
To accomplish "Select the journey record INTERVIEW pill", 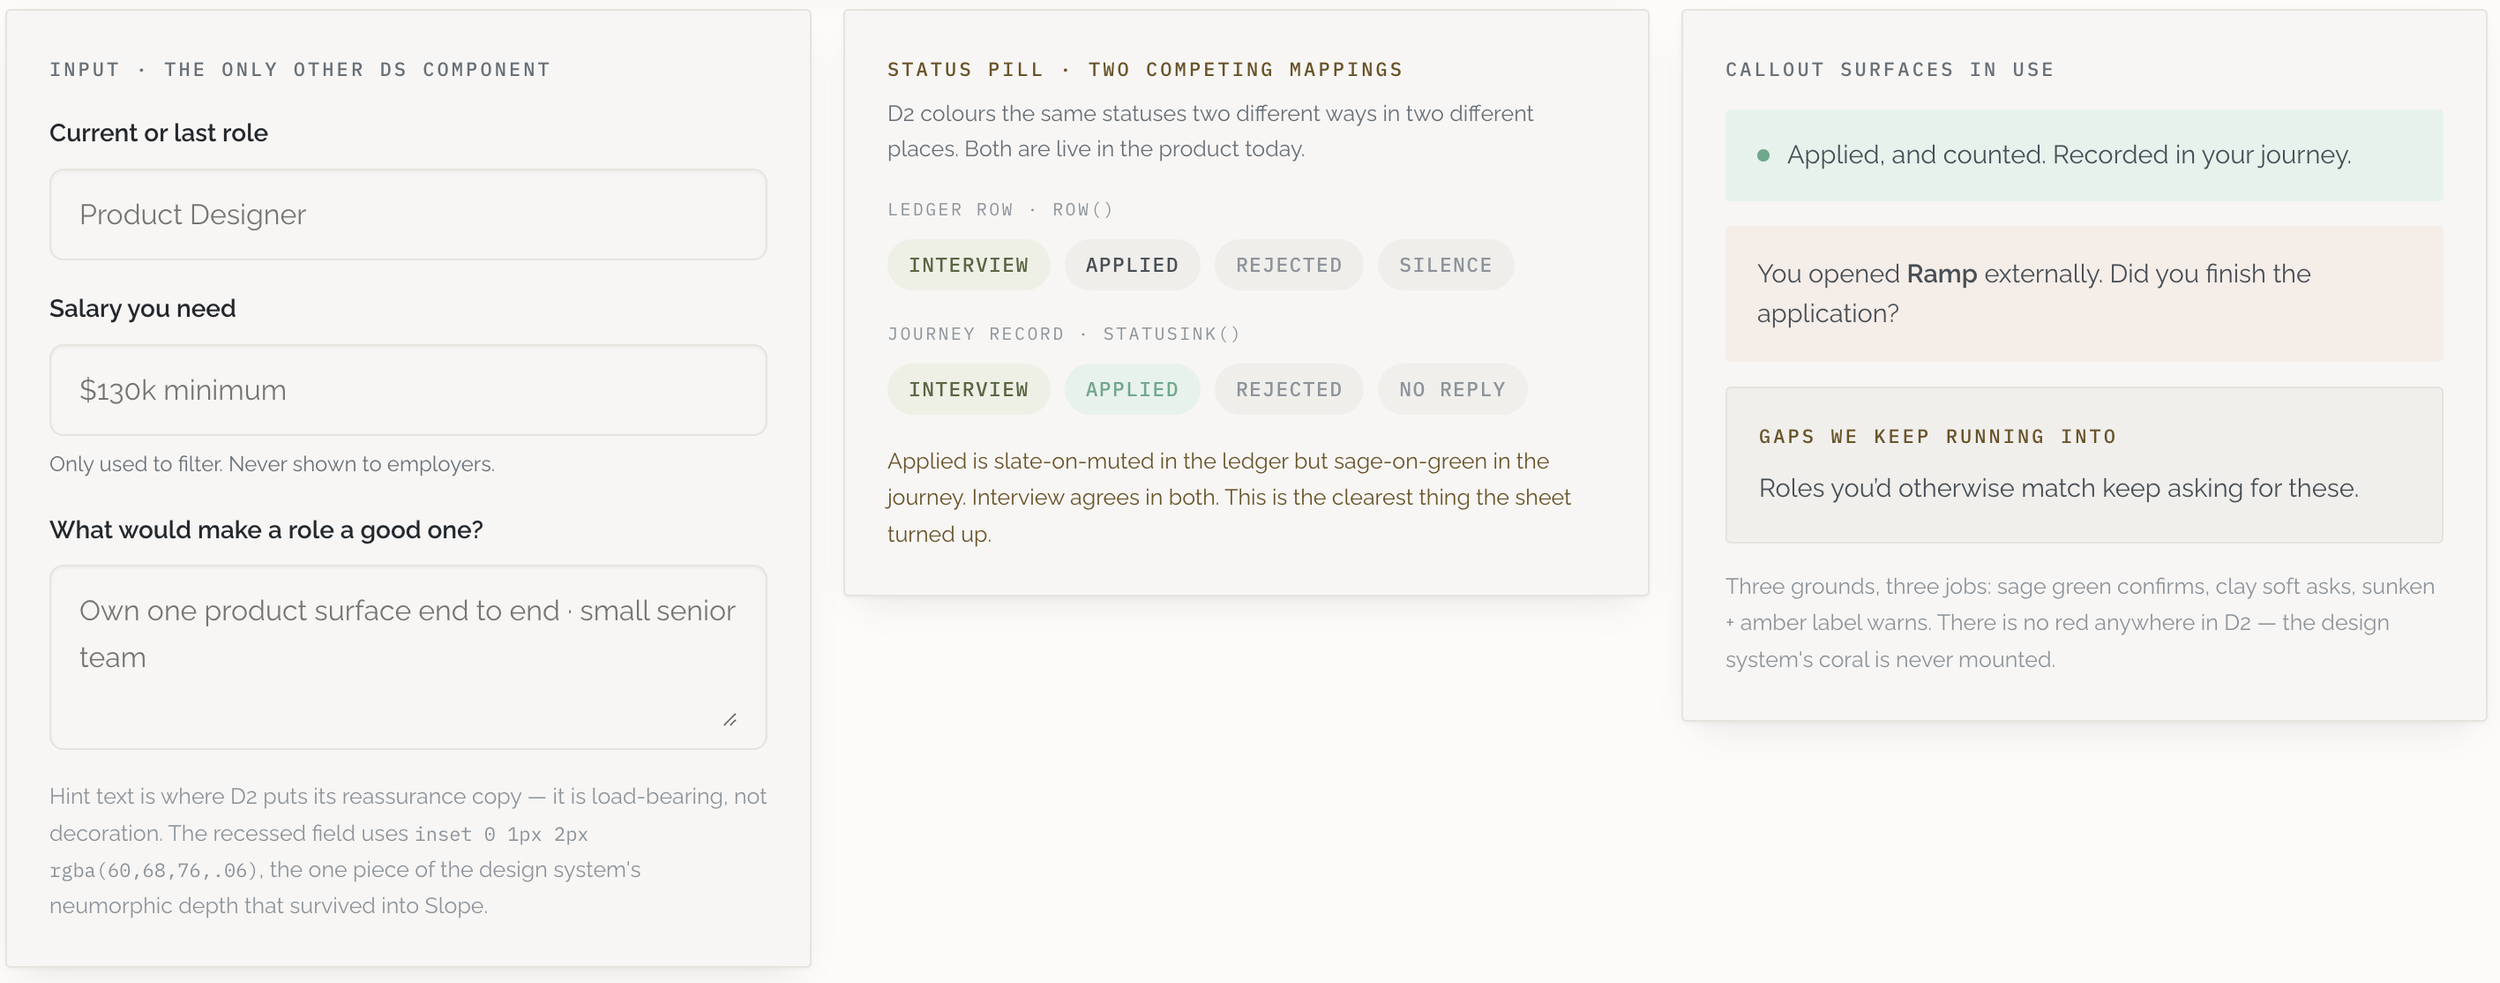I will [x=968, y=389].
